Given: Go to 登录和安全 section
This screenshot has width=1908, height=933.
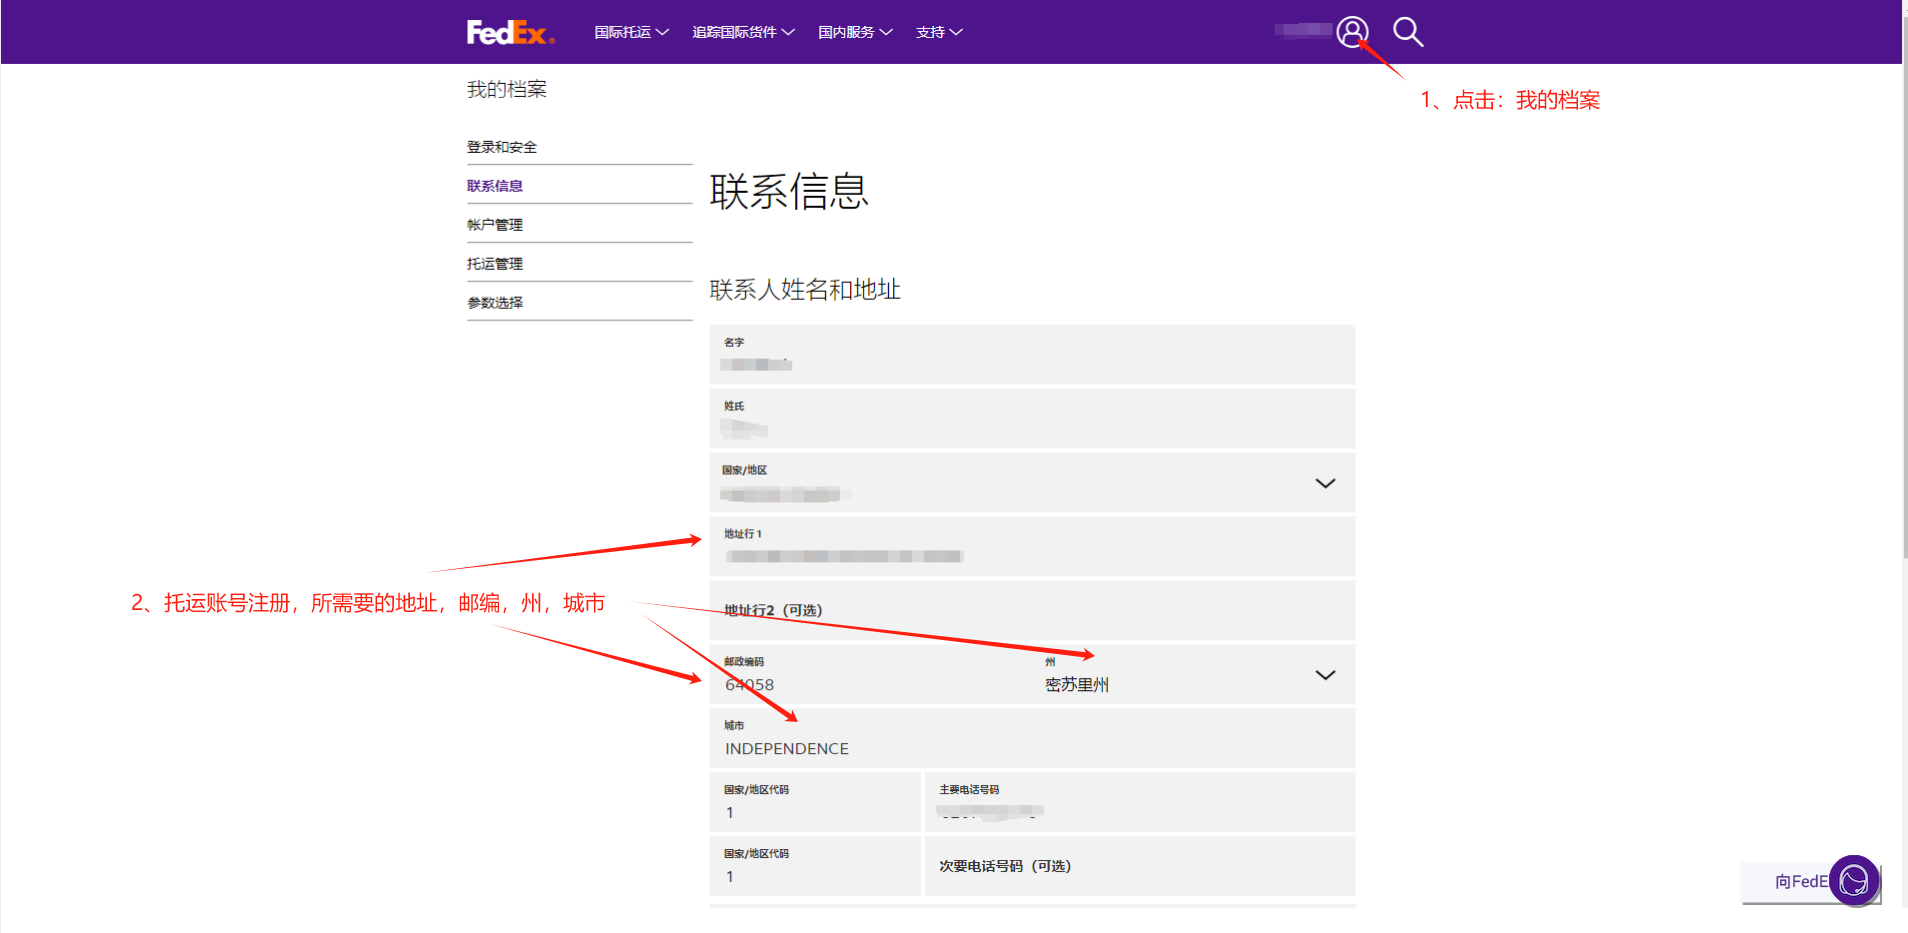Looking at the screenshot, I should (x=502, y=147).
